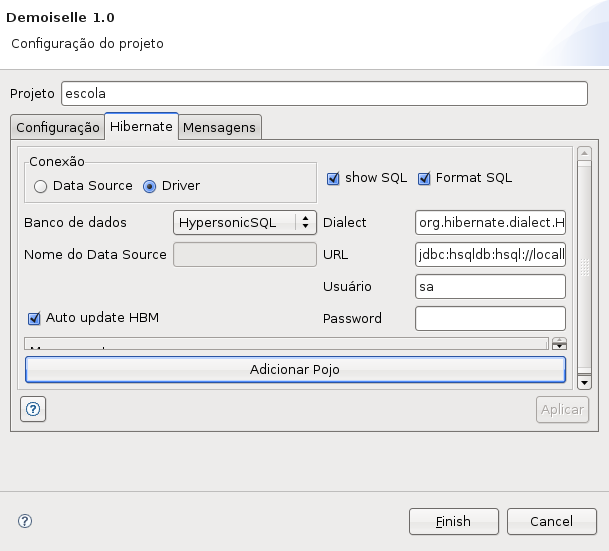
Task: Select the Driver connection option
Action: (x=151, y=186)
